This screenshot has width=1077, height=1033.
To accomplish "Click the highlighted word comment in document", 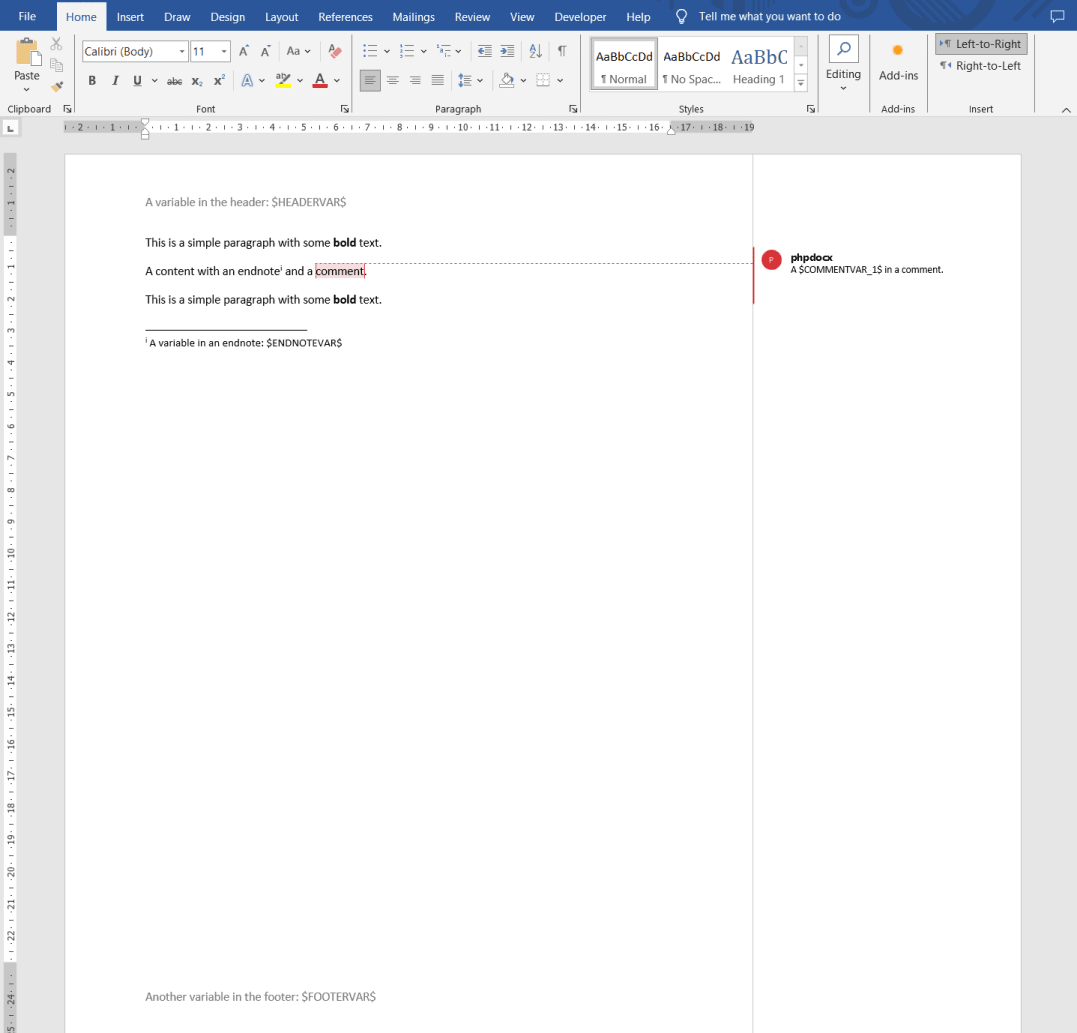I will point(339,271).
